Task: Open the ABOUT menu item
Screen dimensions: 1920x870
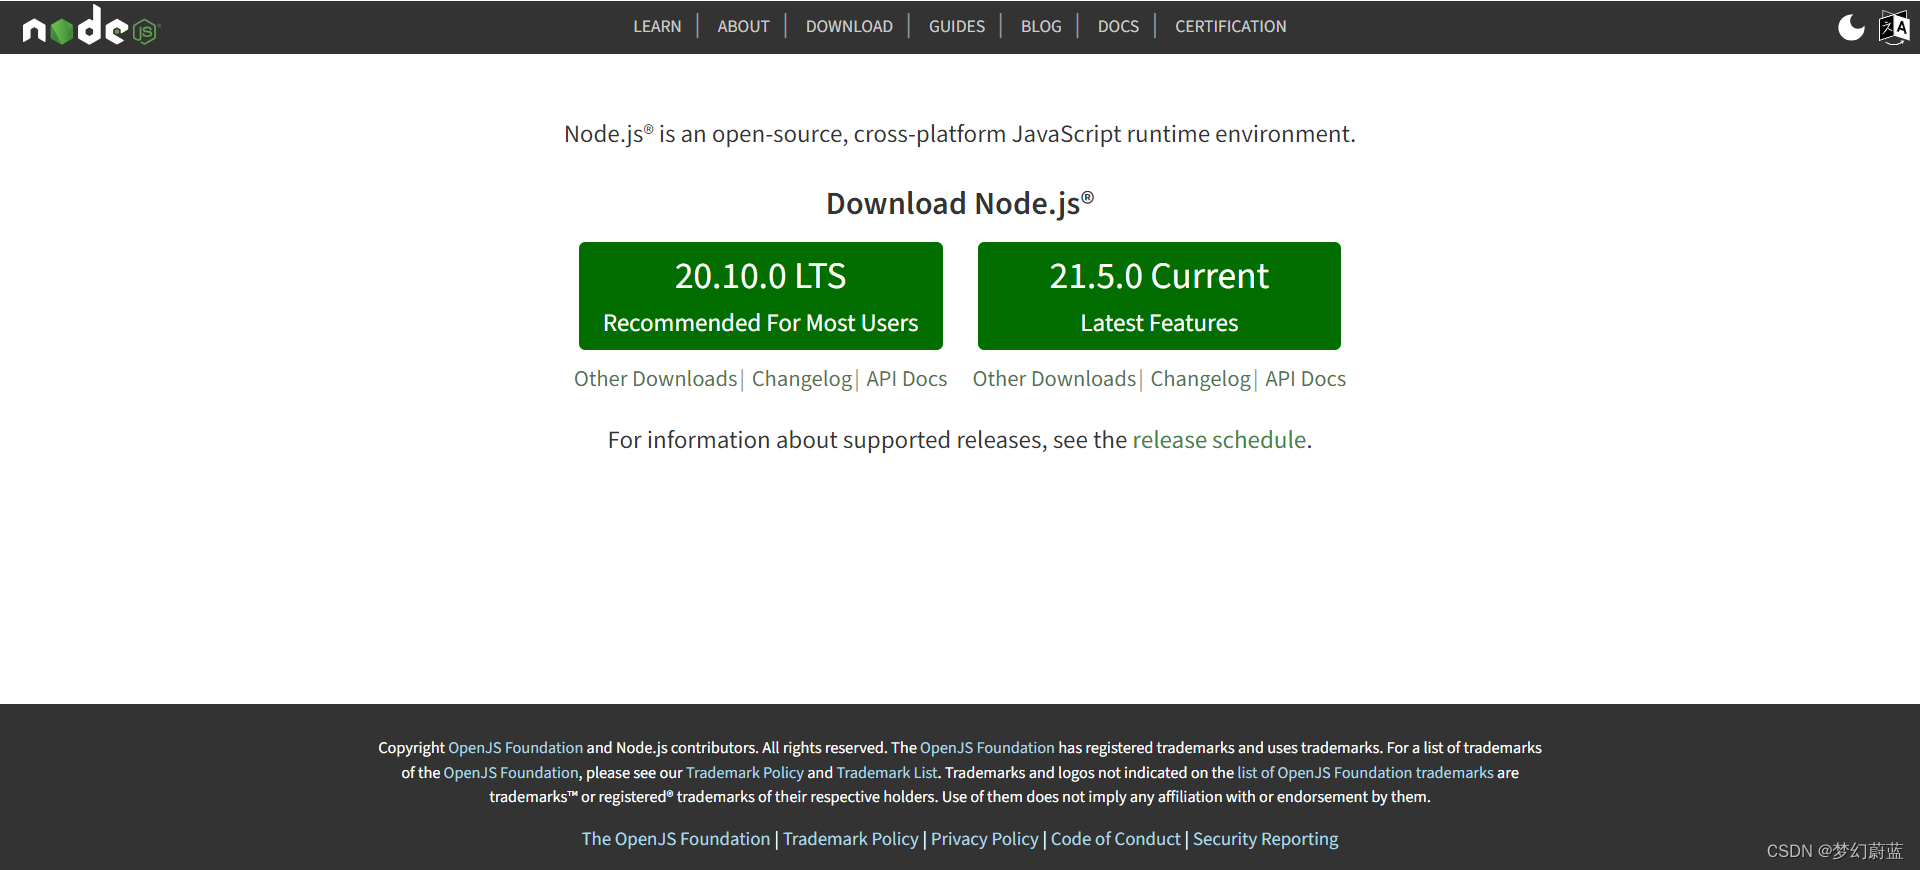Action: pyautogui.click(x=743, y=27)
